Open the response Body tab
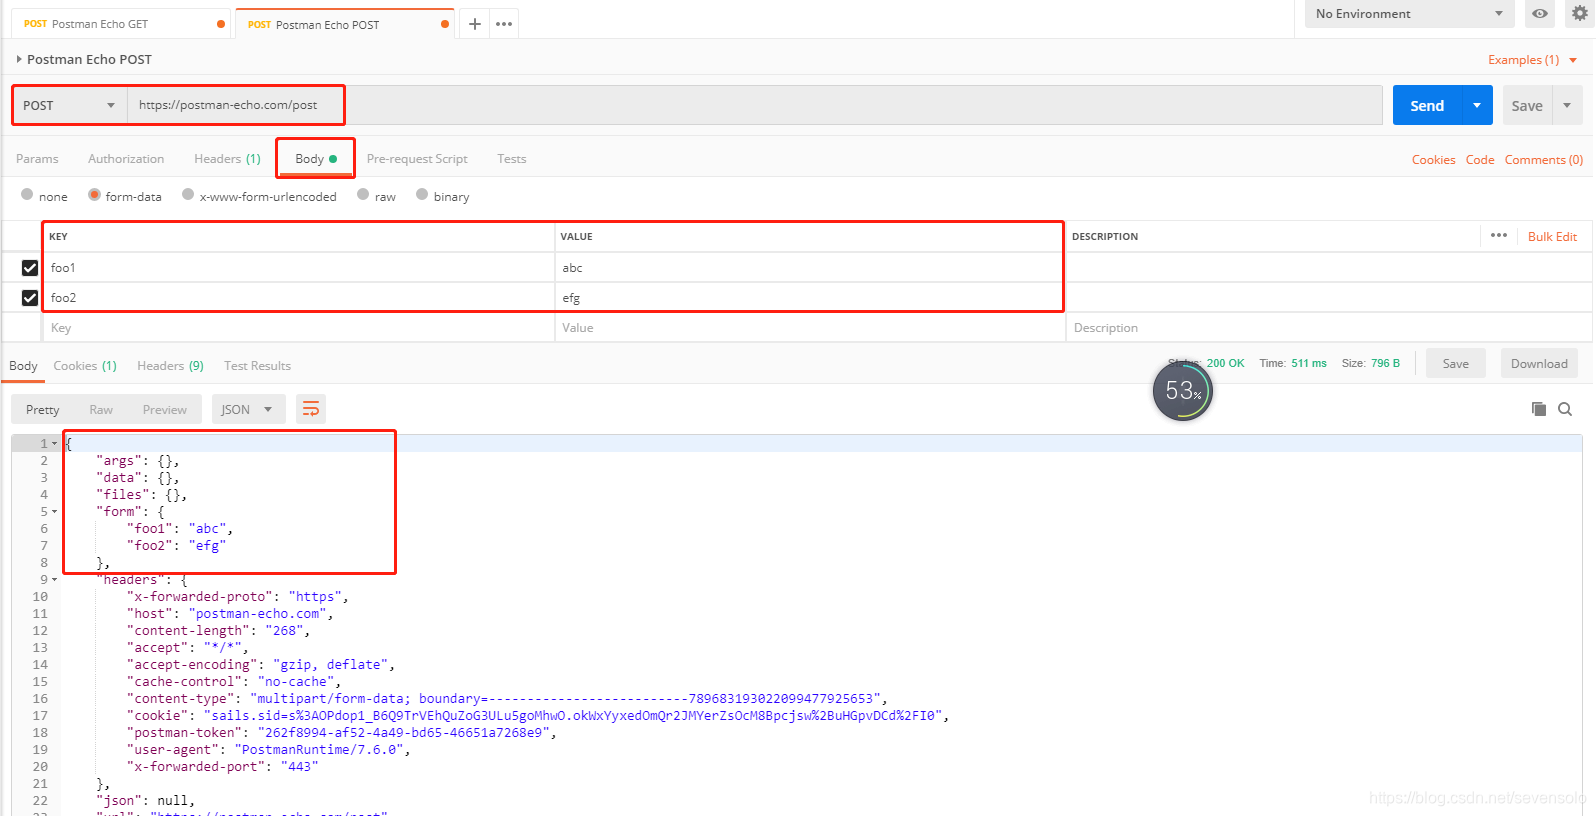 (x=23, y=366)
